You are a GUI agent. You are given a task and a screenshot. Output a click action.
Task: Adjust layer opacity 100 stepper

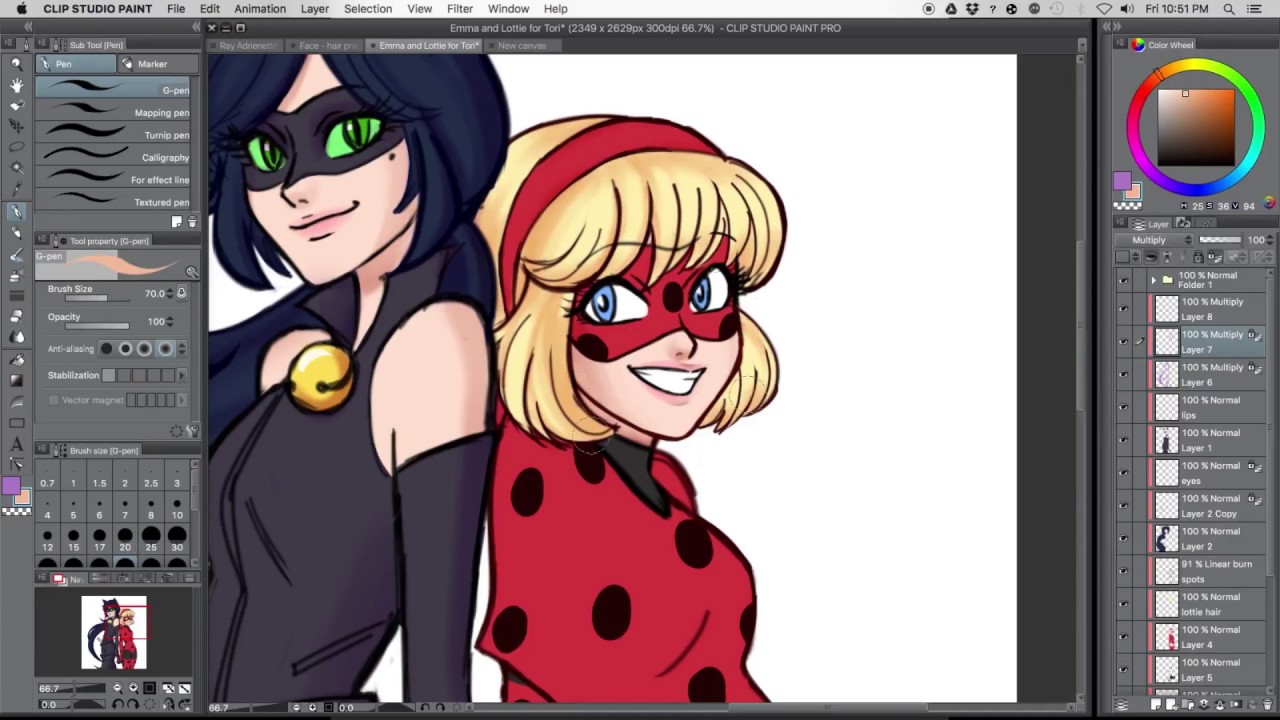tap(1270, 240)
